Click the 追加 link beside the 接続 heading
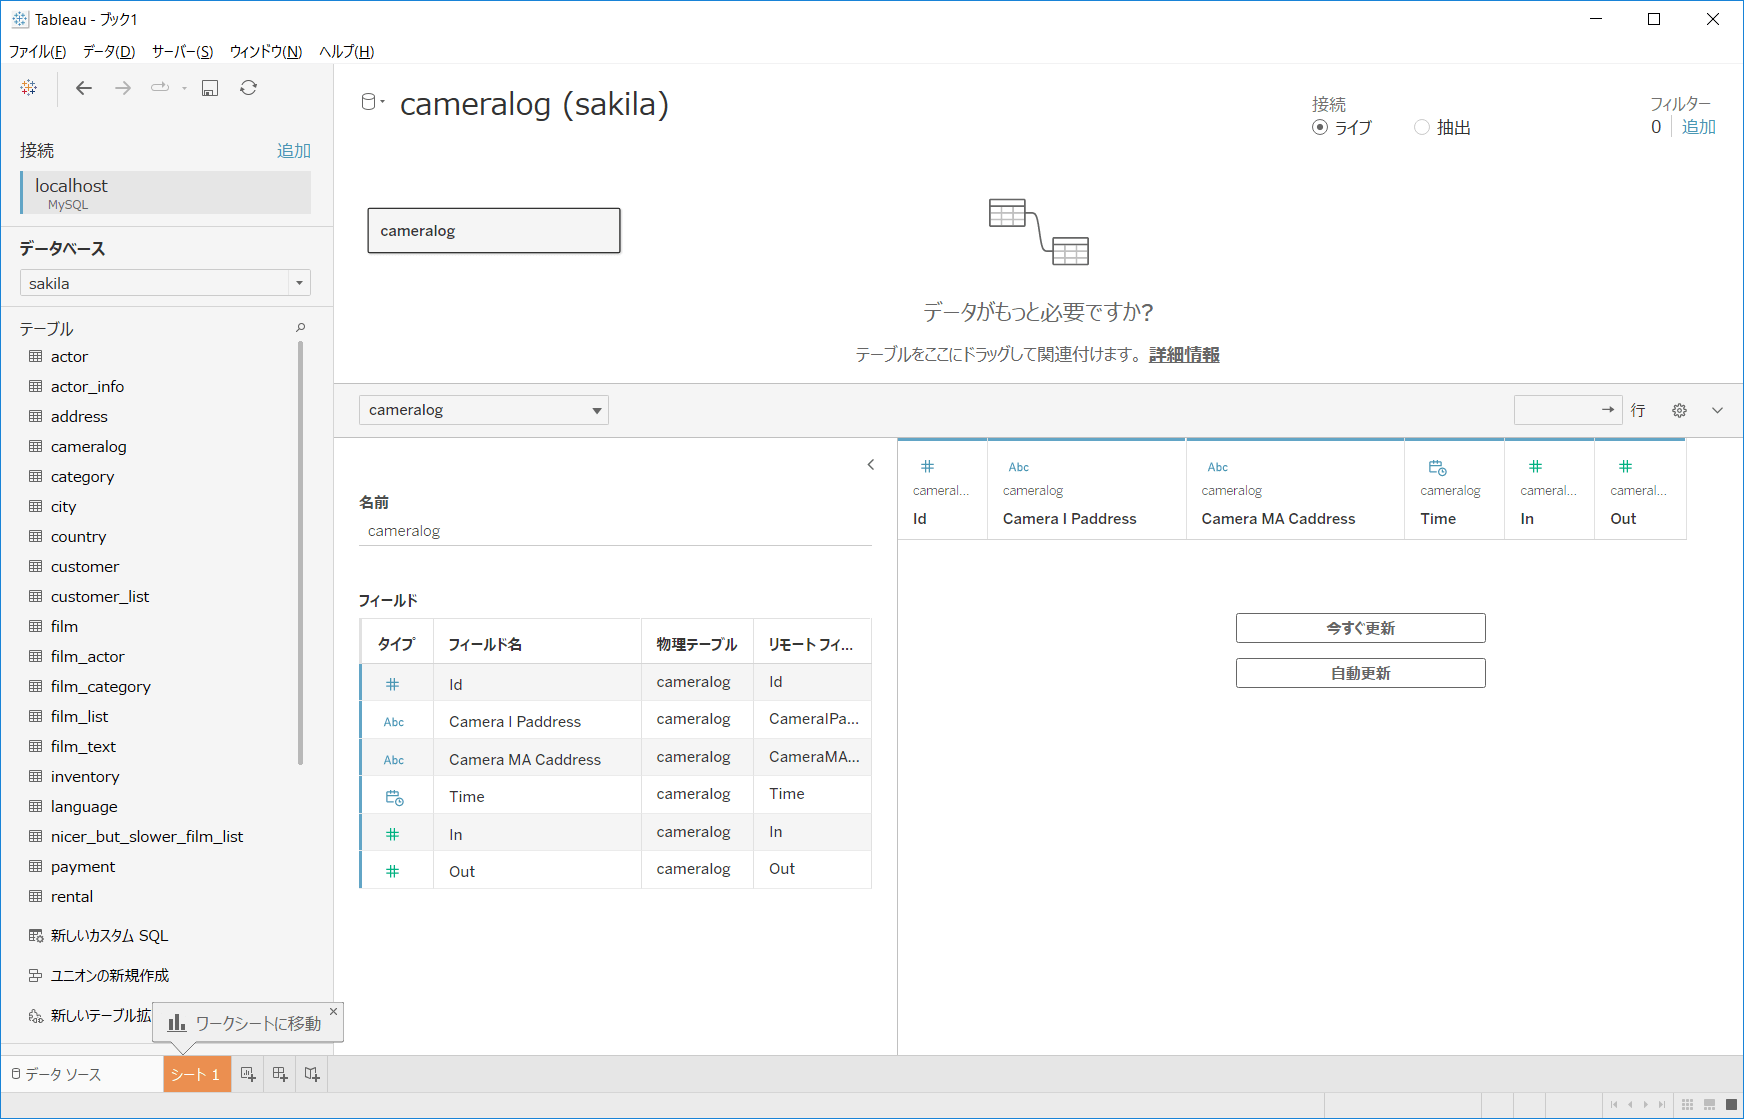The image size is (1744, 1119). click(294, 150)
